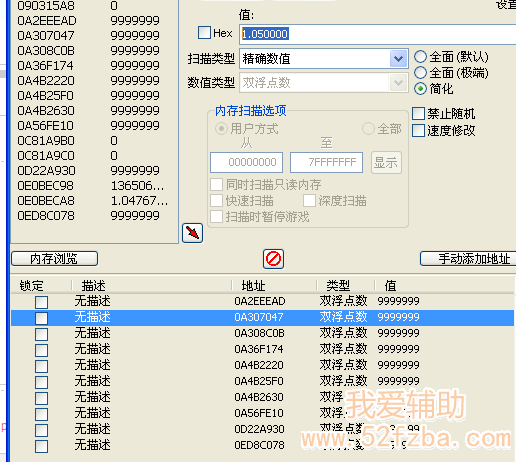This screenshot has width=516, height=462.
Task: Select the 全面 (默认) radio option
Action: (x=420, y=57)
